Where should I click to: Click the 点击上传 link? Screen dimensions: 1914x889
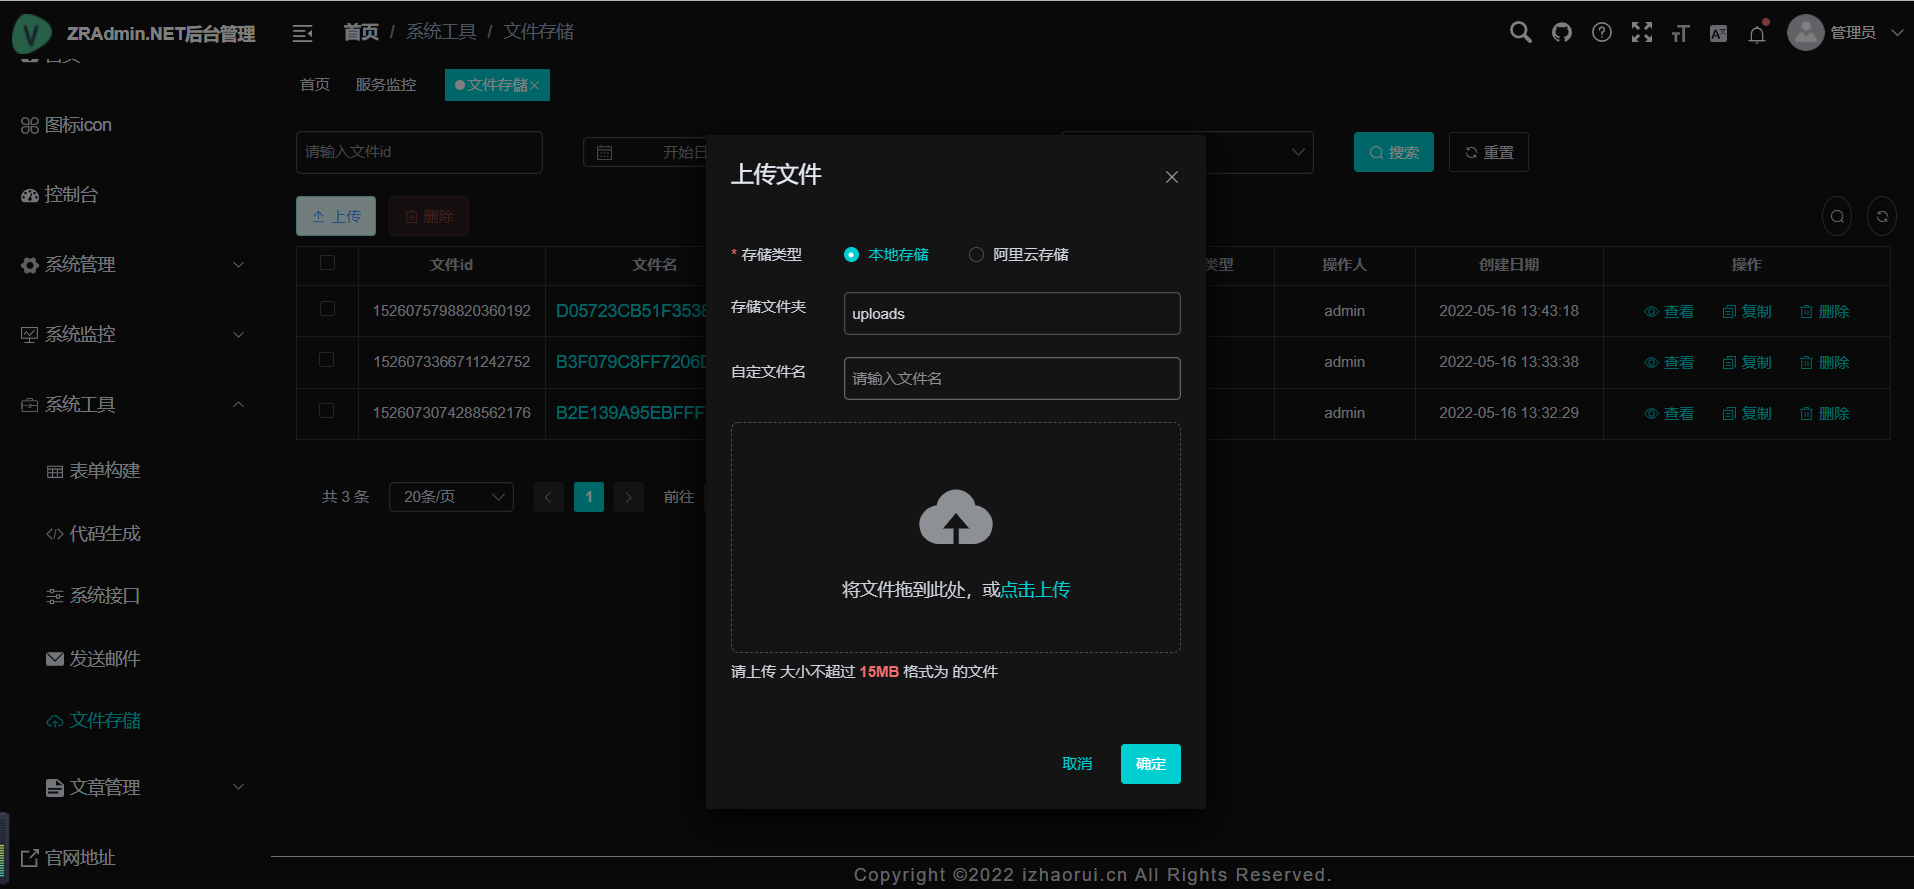(x=1035, y=590)
